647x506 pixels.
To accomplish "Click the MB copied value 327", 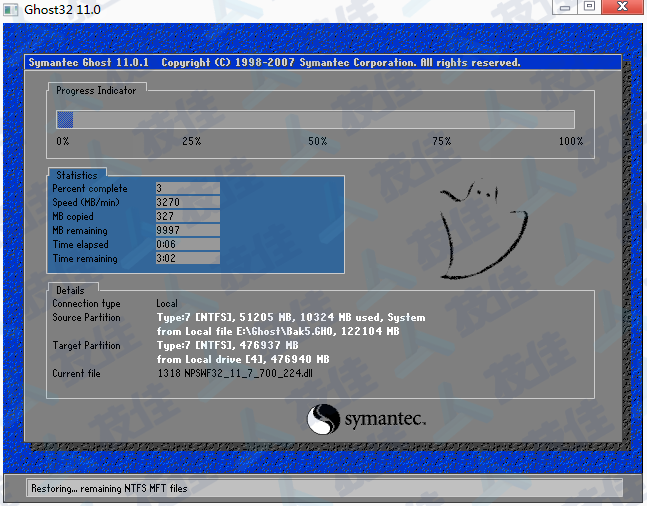I will (188, 216).
